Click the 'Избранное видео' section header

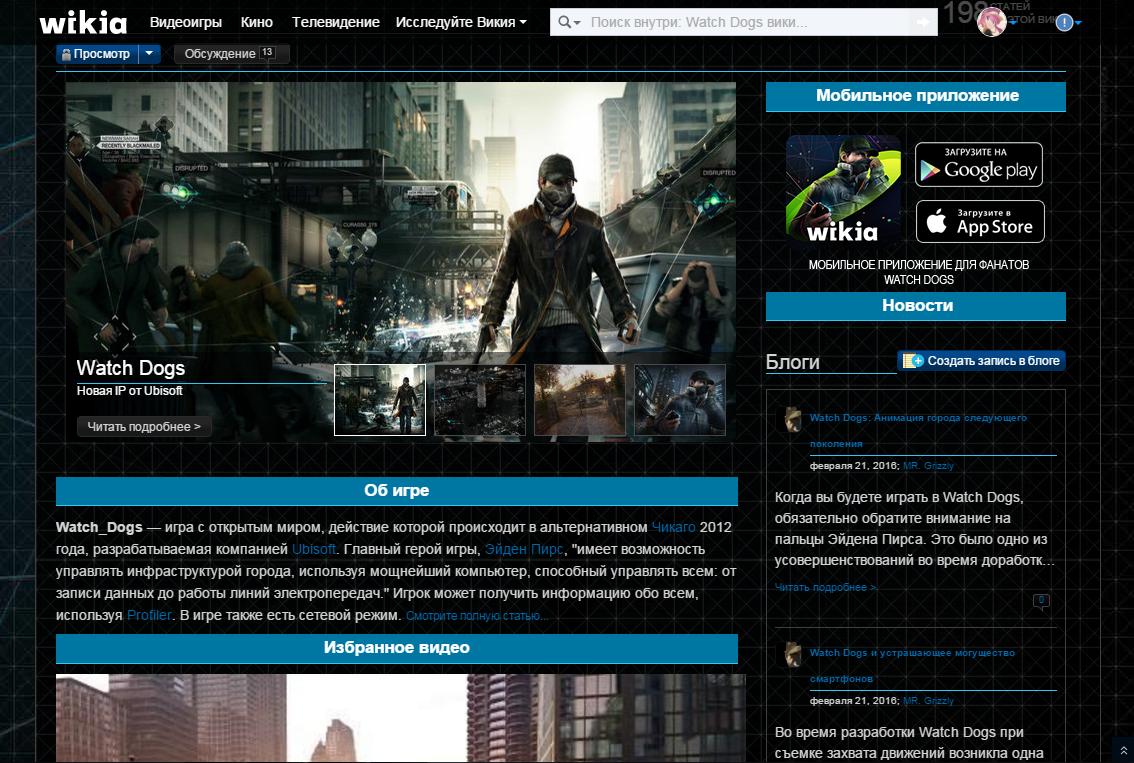pyautogui.click(x=397, y=648)
